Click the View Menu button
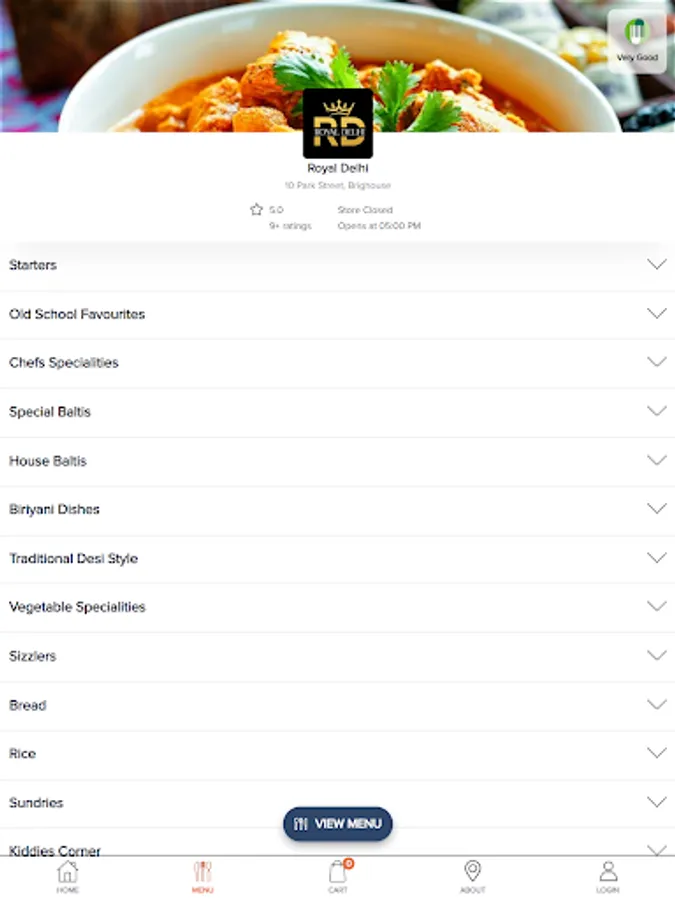The height and width of the screenshot is (900, 675). click(338, 824)
